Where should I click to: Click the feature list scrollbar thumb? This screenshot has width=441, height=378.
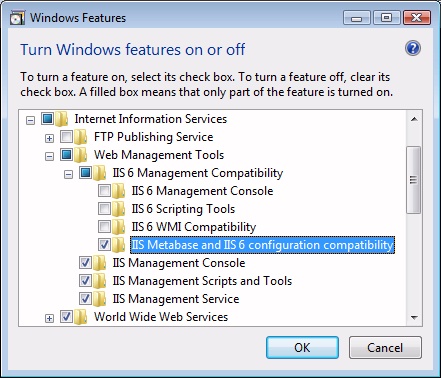(x=414, y=180)
